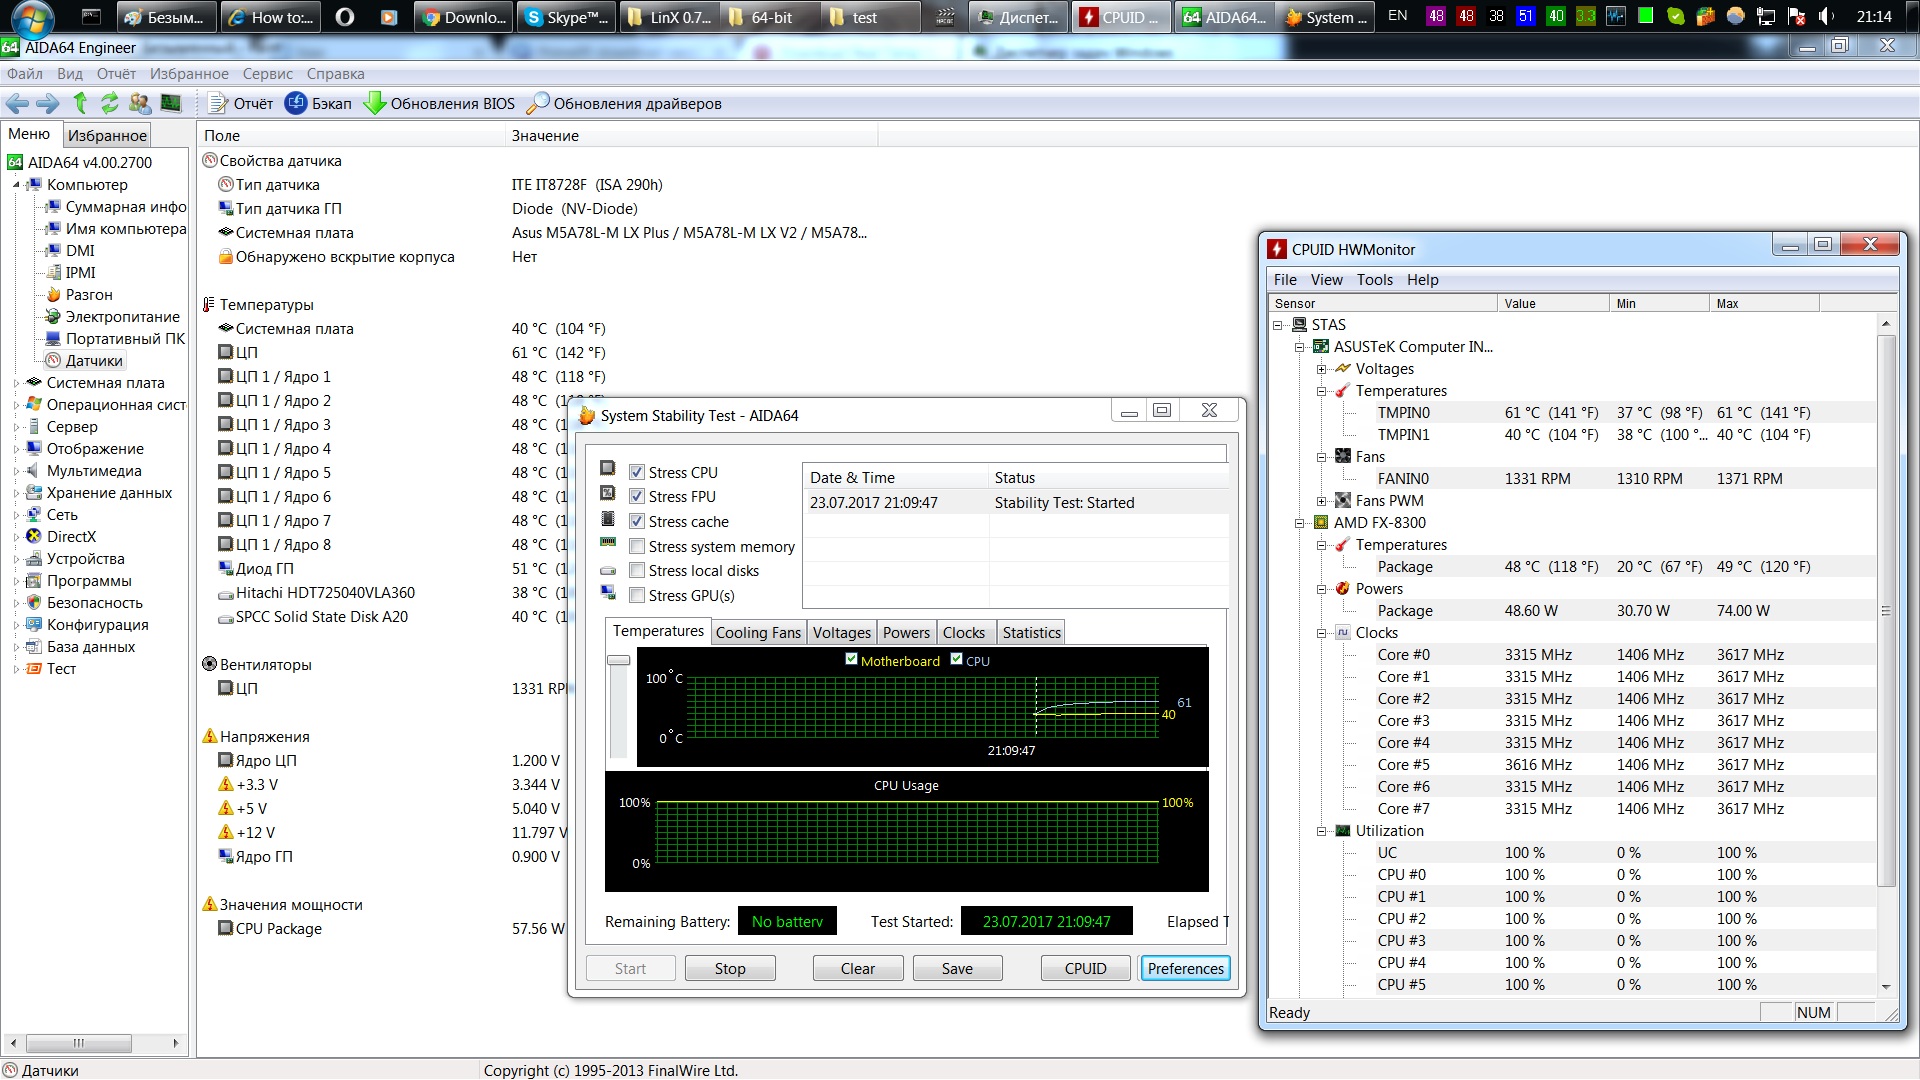
Task: Toggle the Motherboard graph checkbox
Action: [x=851, y=659]
